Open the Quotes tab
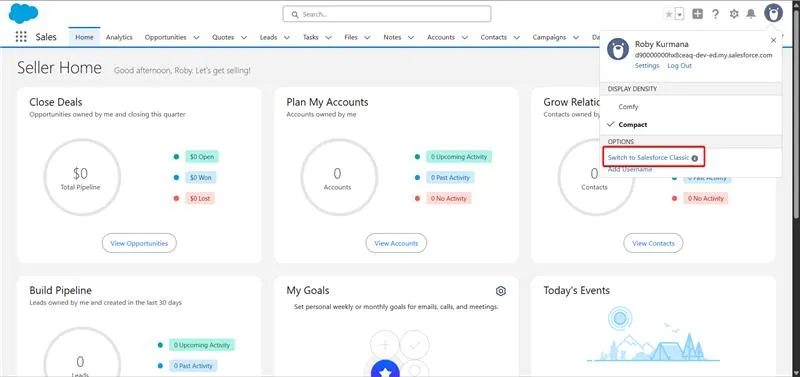This screenshot has height=377, width=800. pos(223,37)
